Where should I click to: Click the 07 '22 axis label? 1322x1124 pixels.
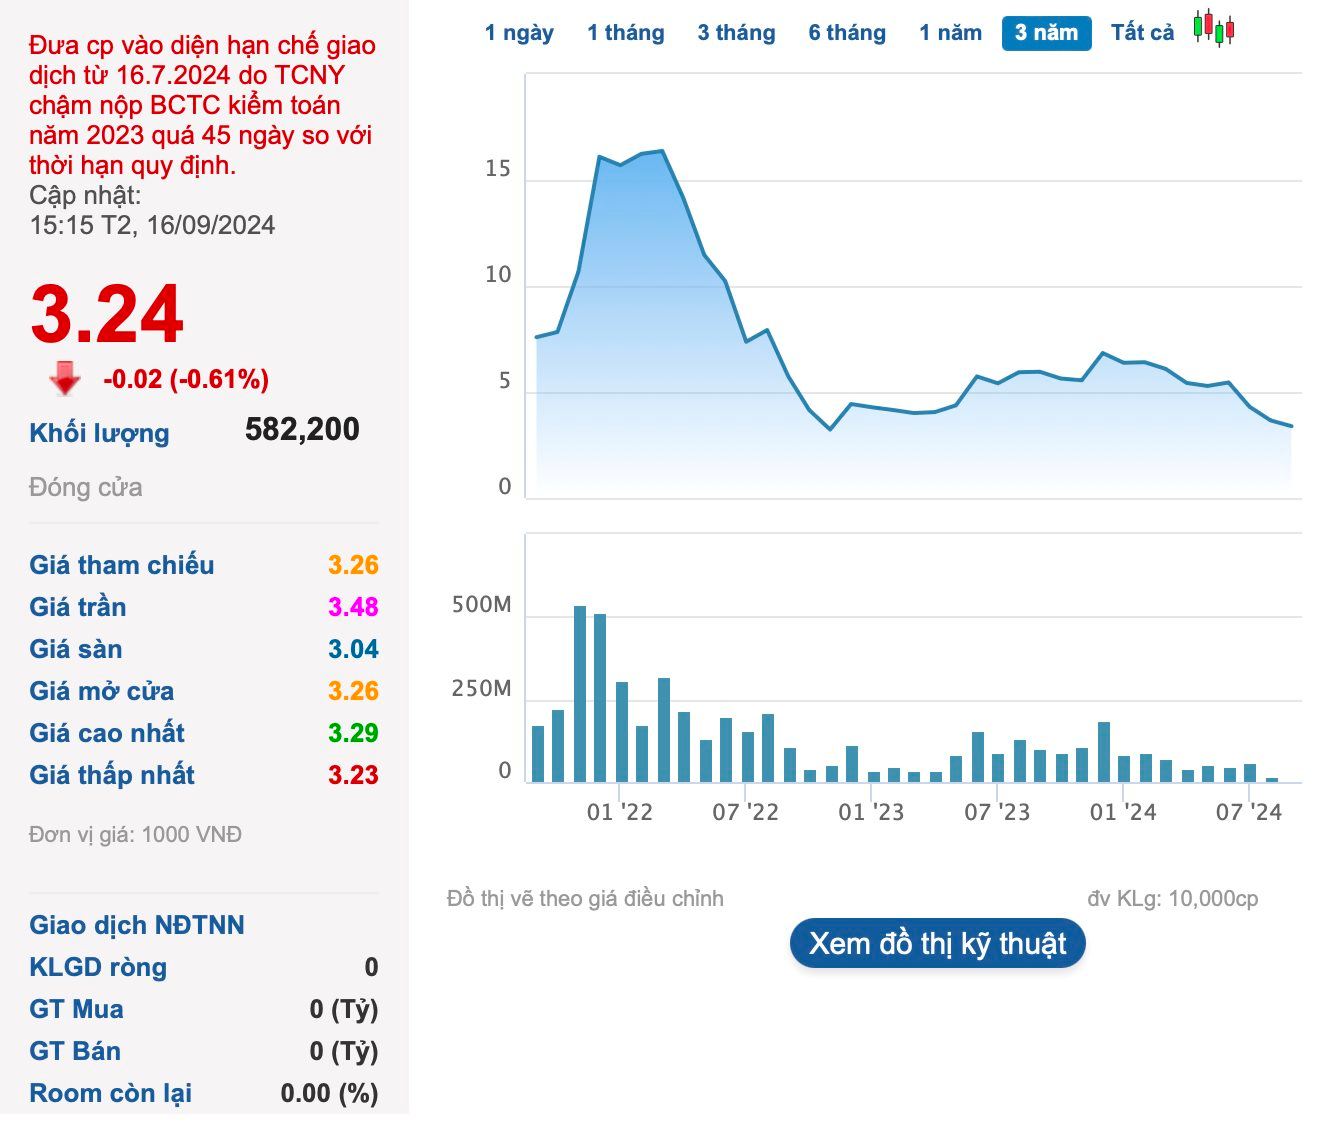[745, 812]
